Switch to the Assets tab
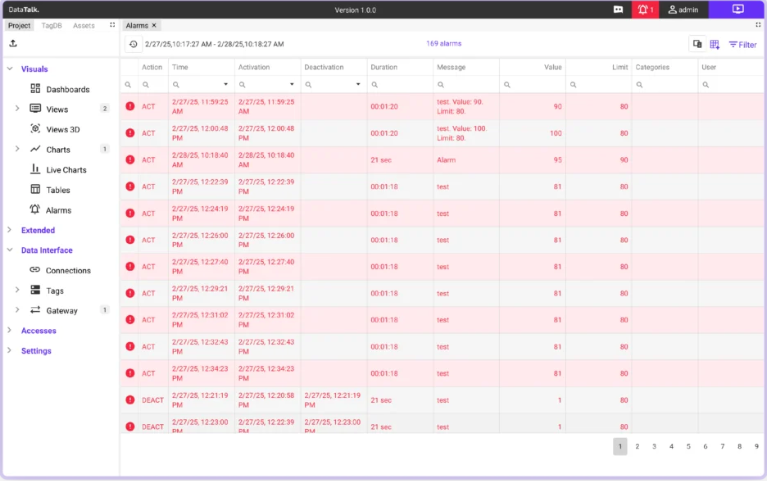Image resolution: width=767 pixels, height=481 pixels. click(84, 25)
